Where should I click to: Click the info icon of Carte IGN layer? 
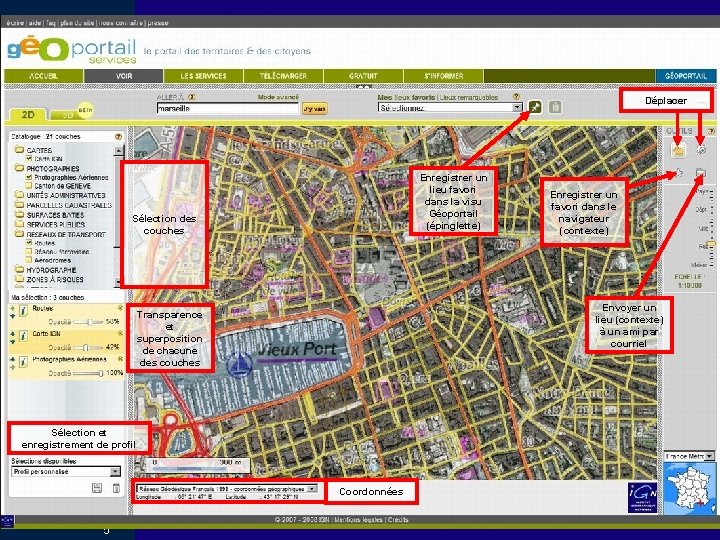pos(23,337)
